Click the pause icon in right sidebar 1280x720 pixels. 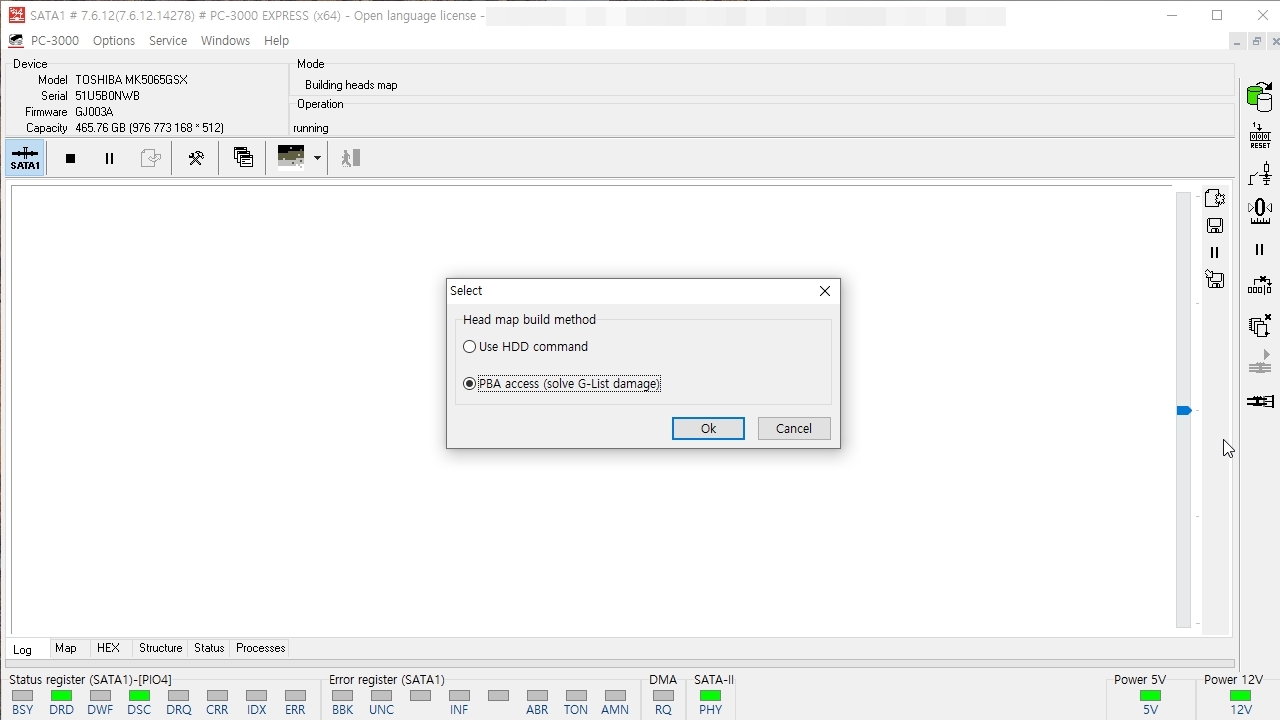tap(1260, 250)
